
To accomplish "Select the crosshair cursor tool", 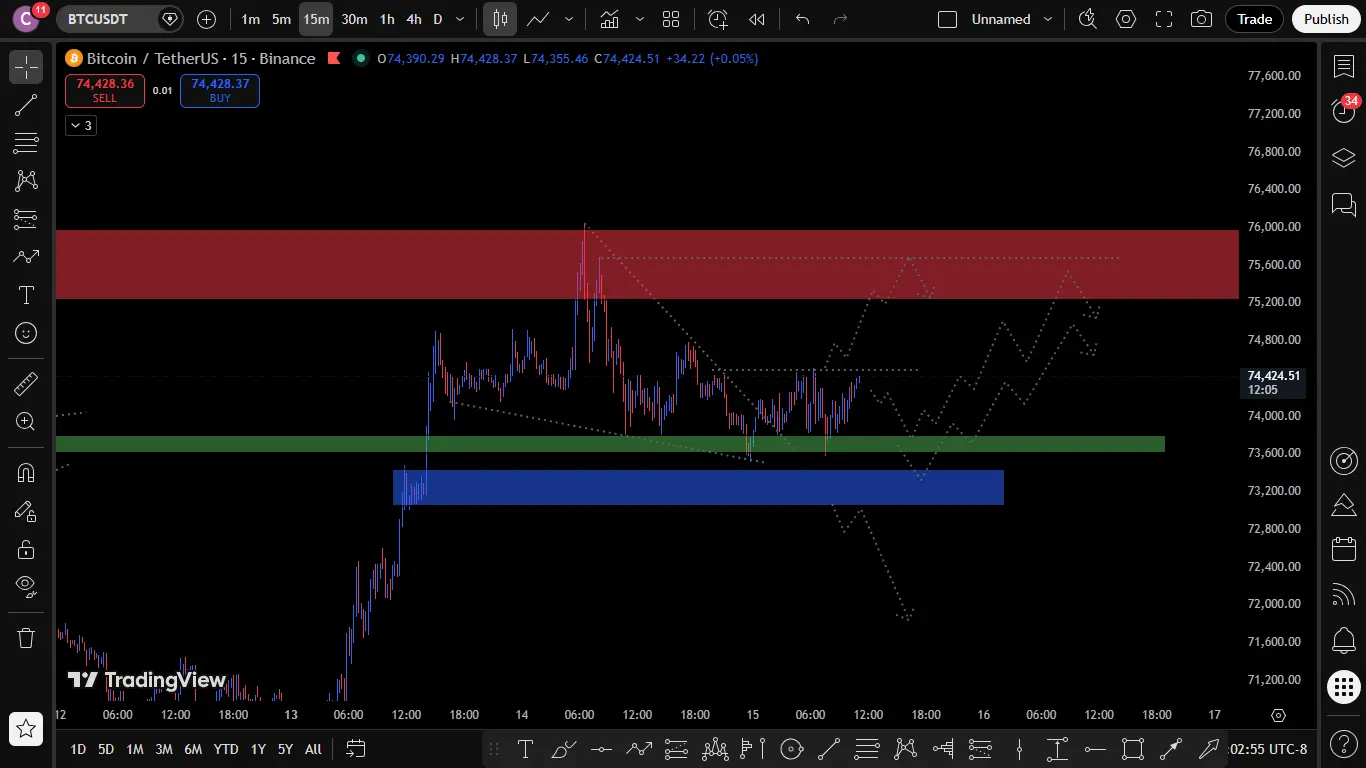I will click(26, 67).
